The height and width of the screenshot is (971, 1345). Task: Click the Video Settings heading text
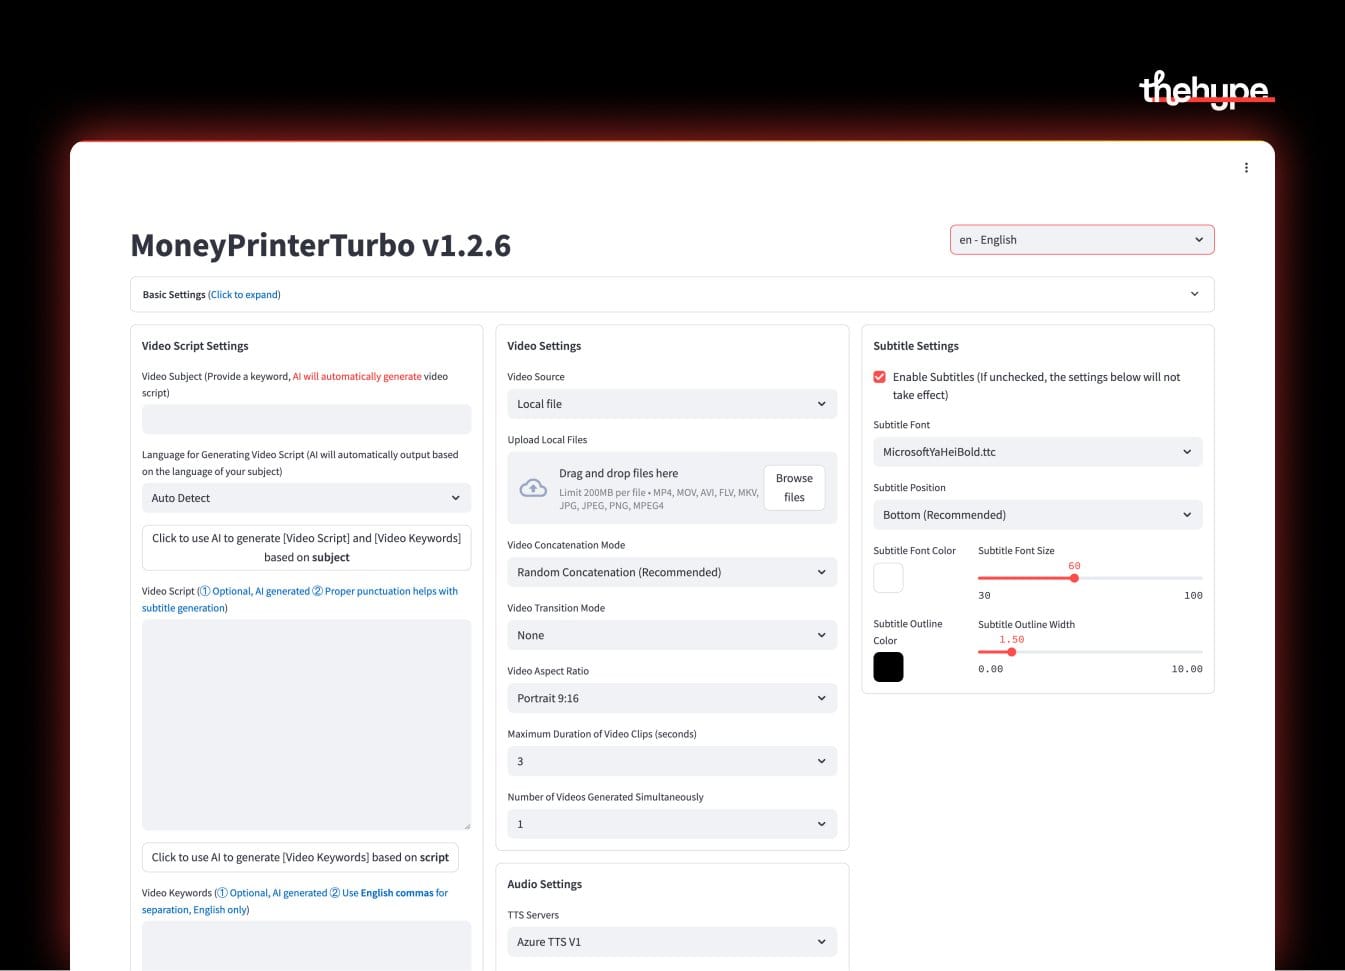pos(544,346)
